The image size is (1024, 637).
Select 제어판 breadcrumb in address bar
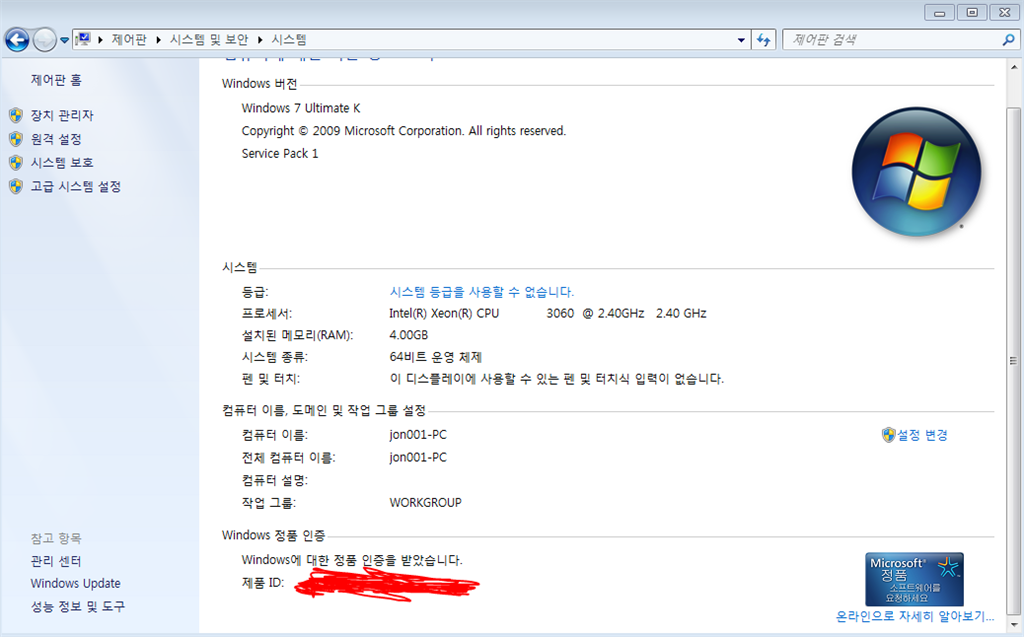(x=129, y=40)
